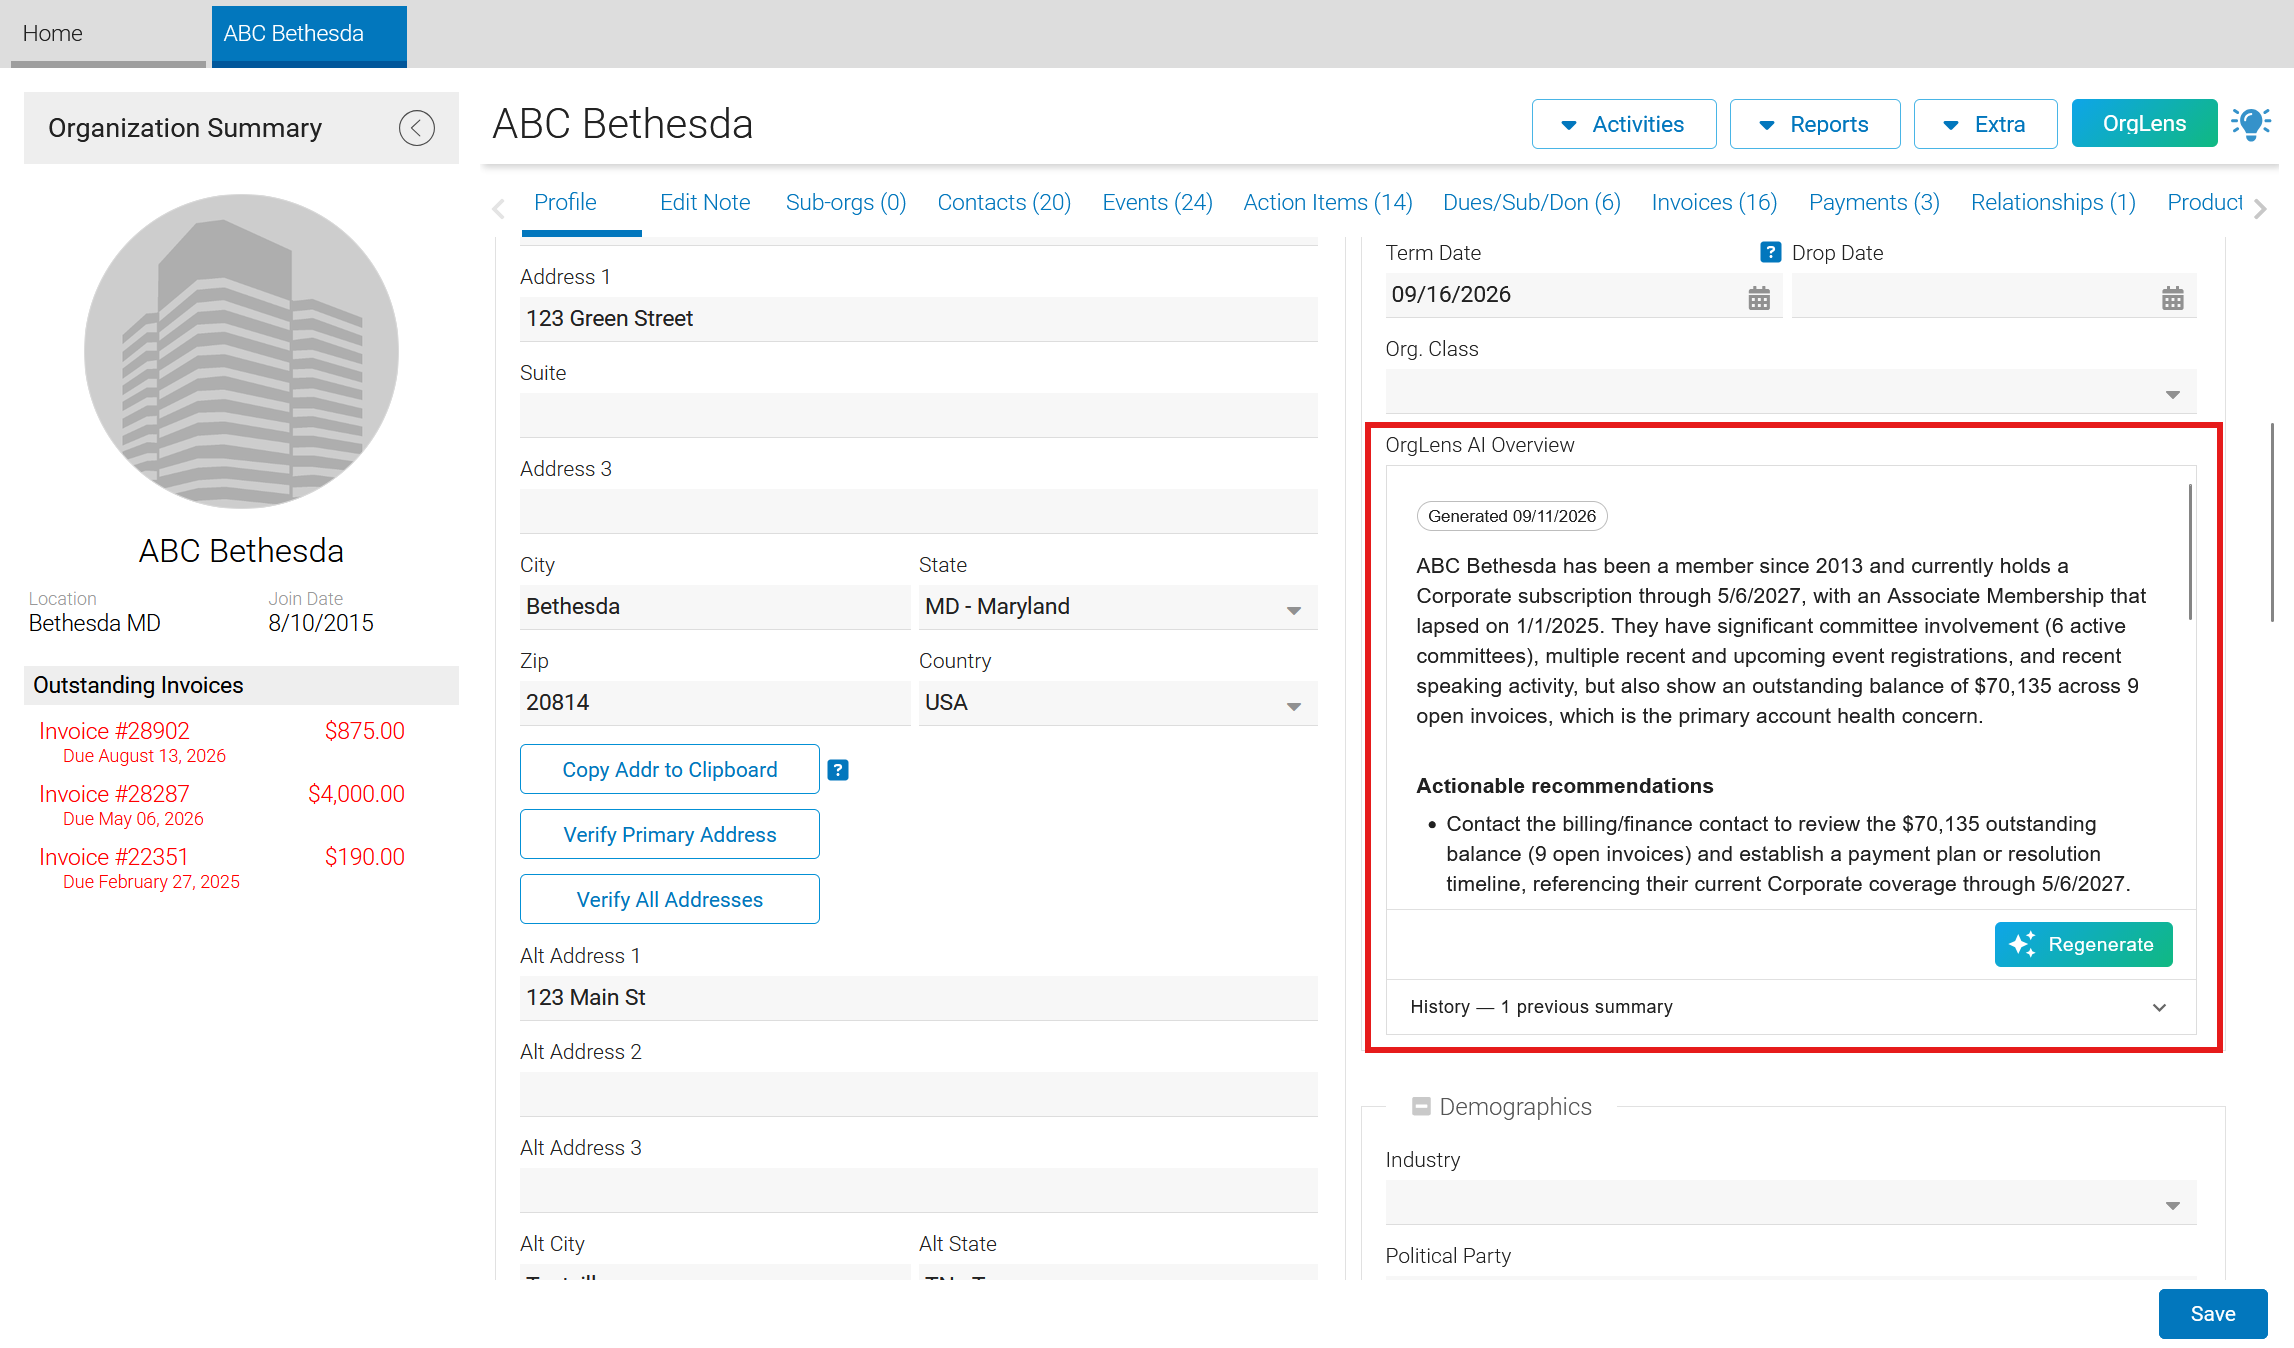
Task: Open the Activities dropdown menu
Action: pyautogui.click(x=1623, y=124)
